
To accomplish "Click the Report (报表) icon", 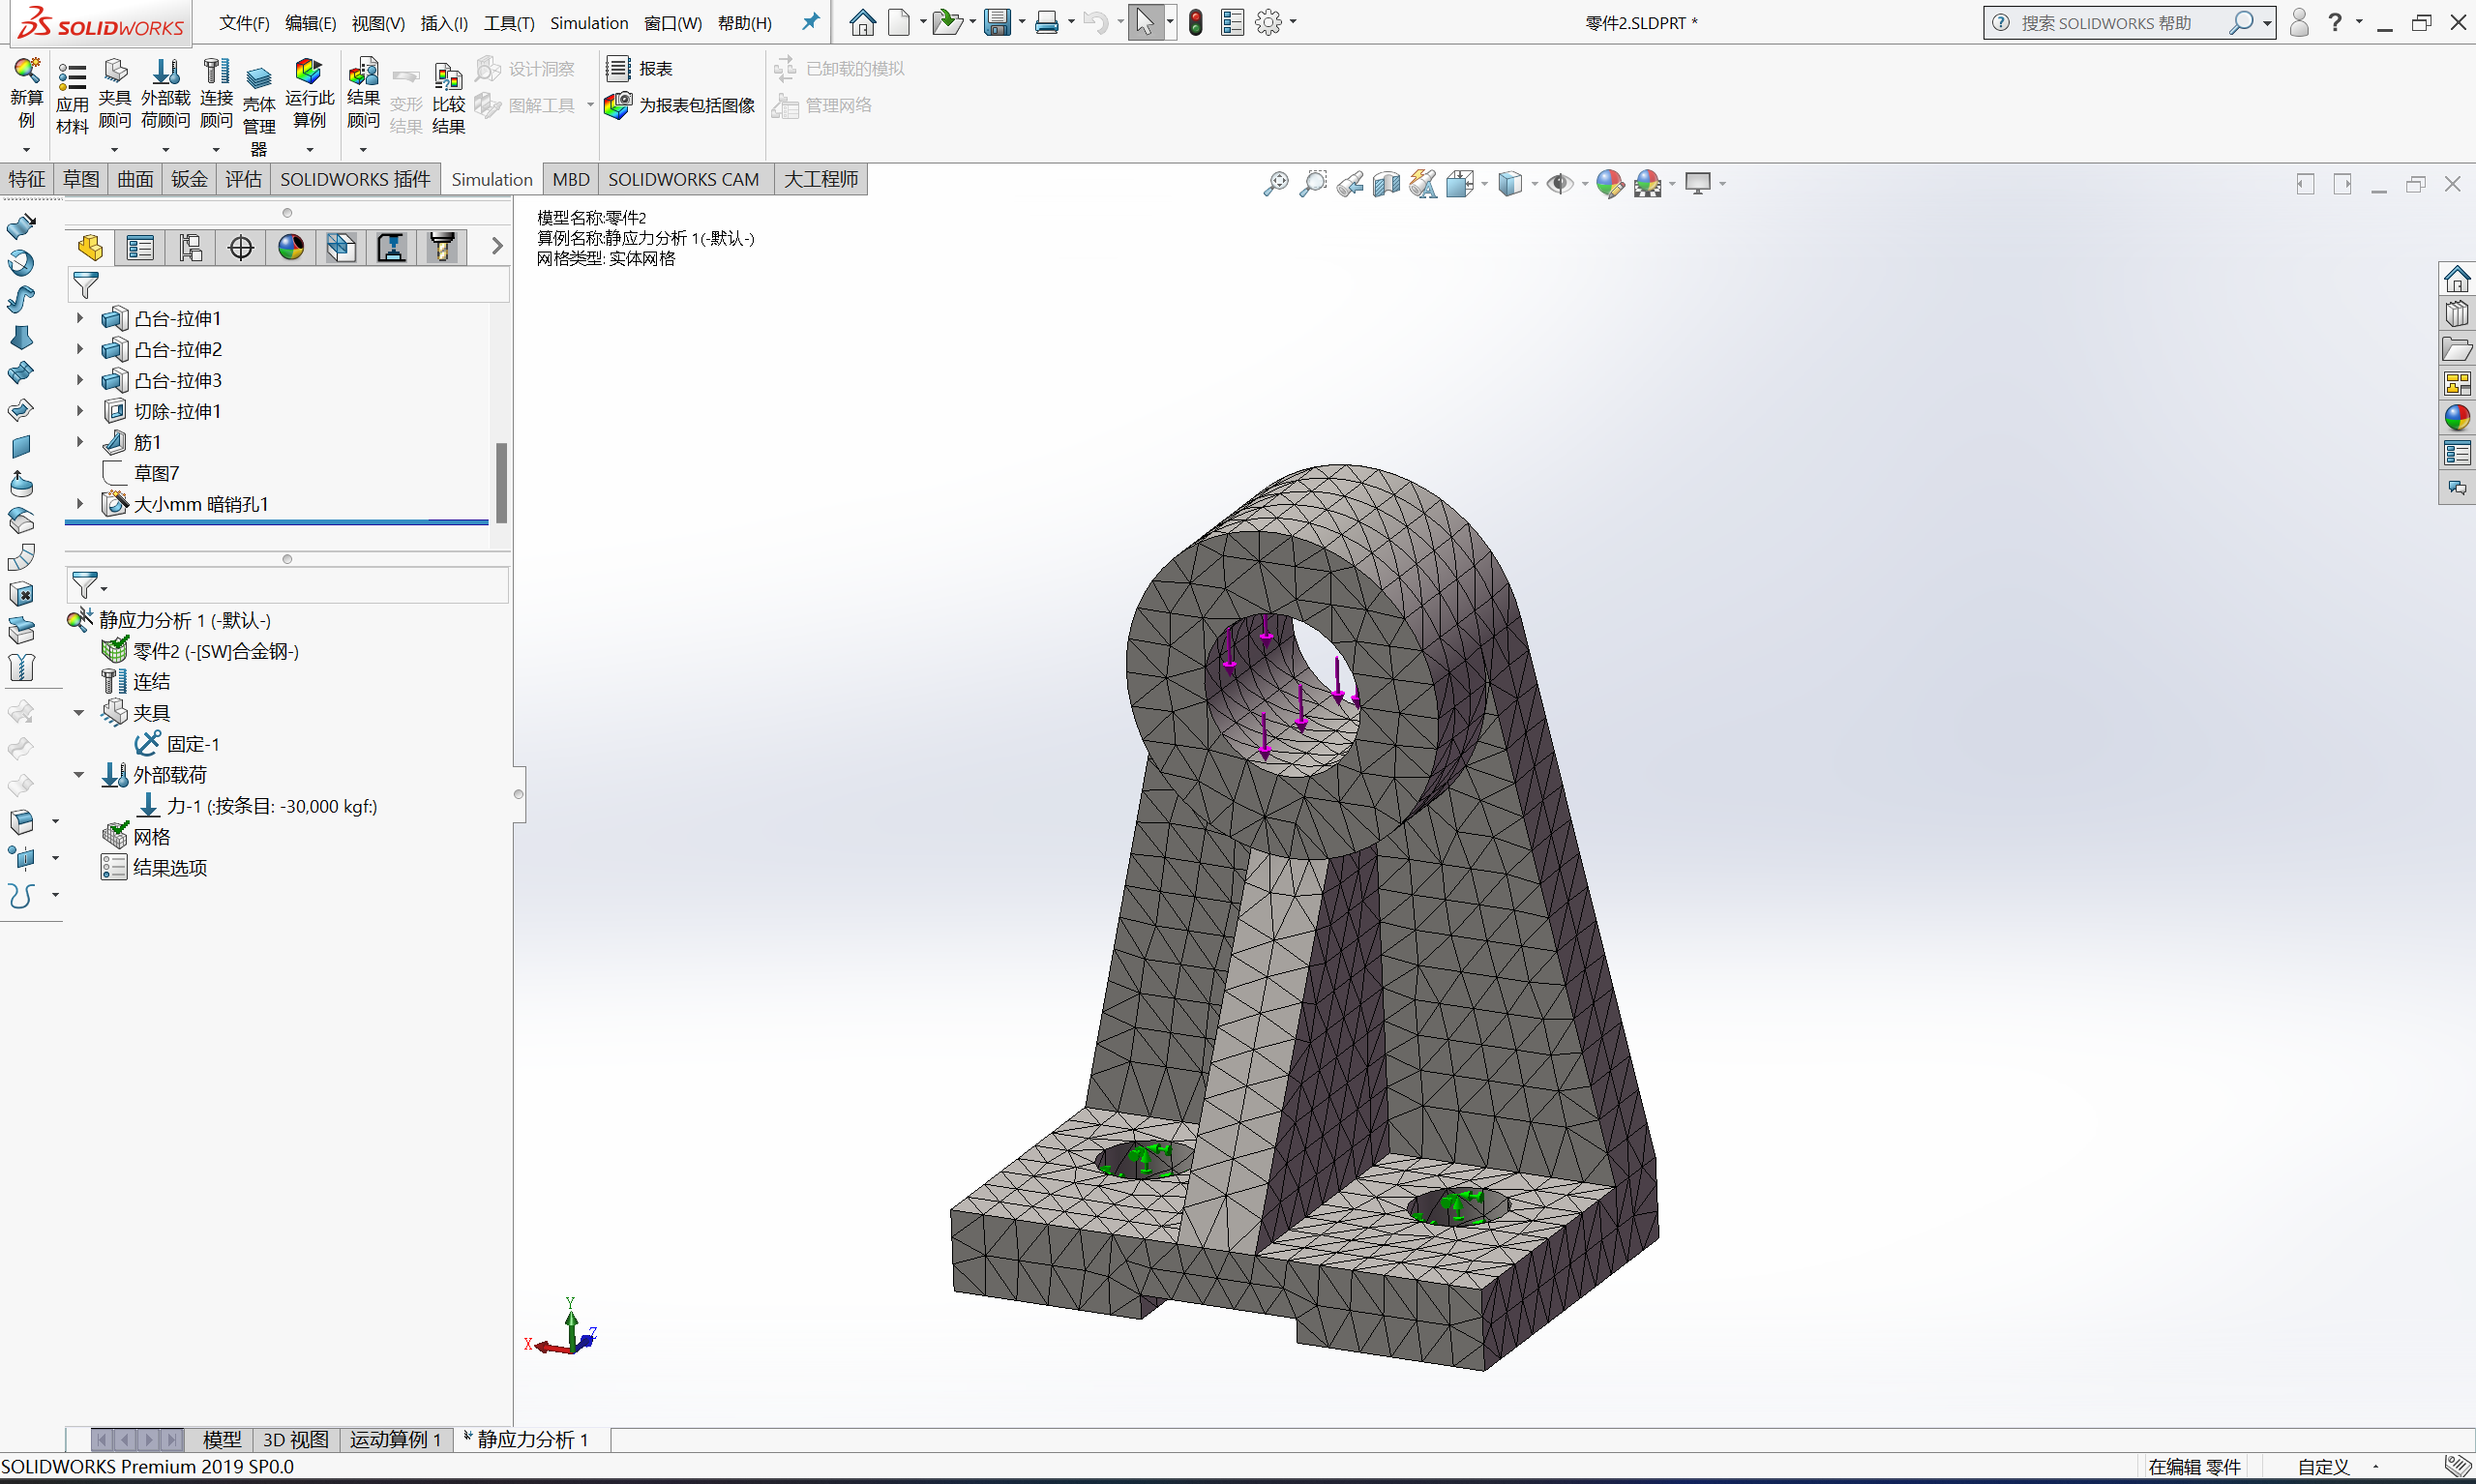I will coord(619,68).
